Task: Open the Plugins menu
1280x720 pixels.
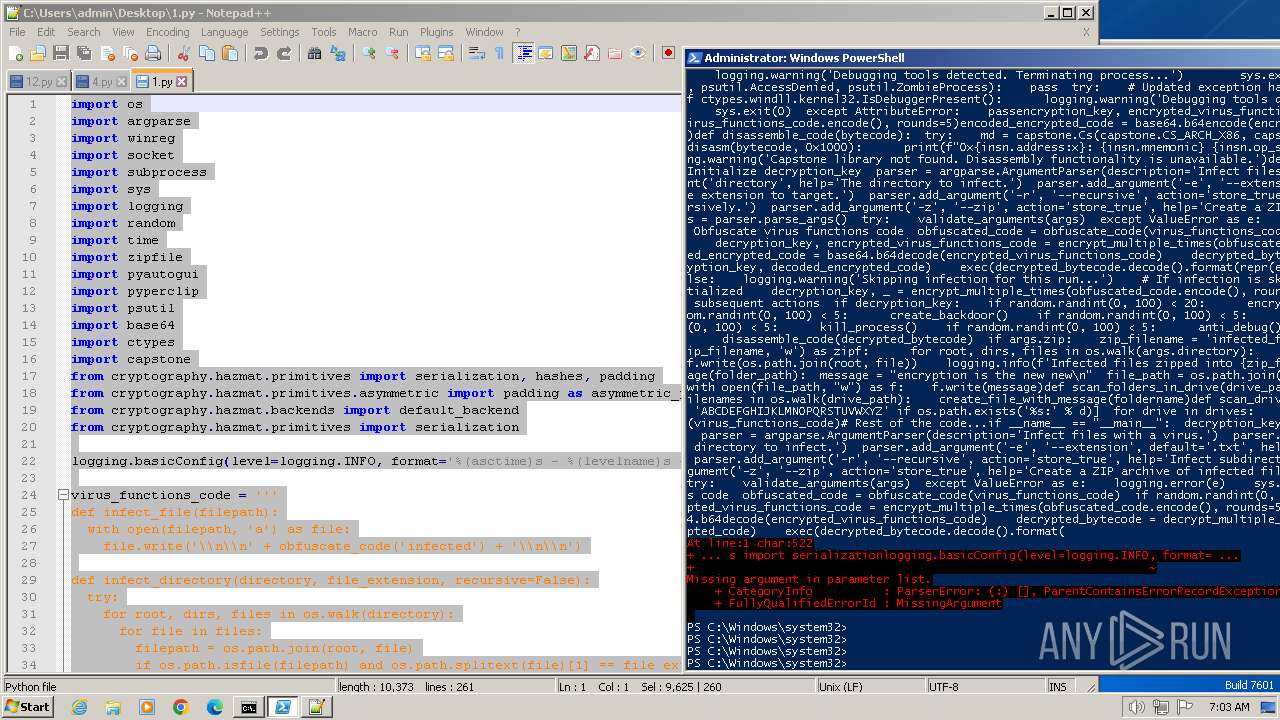Action: (436, 32)
